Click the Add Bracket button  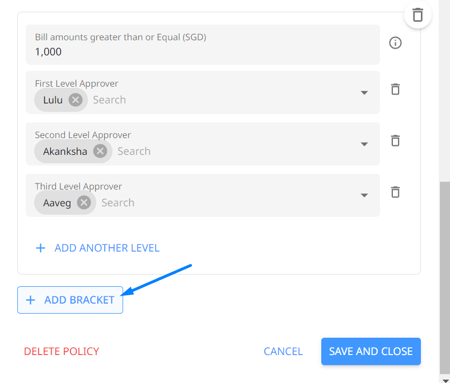[x=70, y=300]
